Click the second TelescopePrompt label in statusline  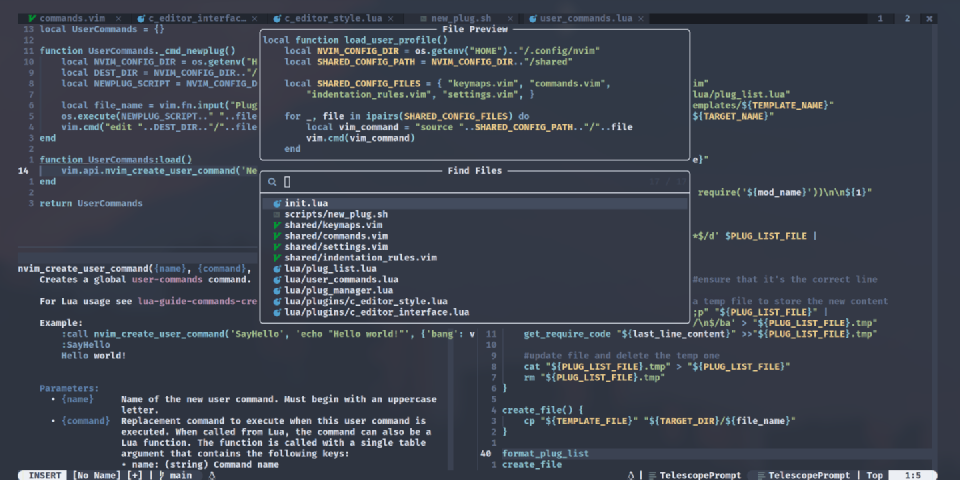point(809,475)
